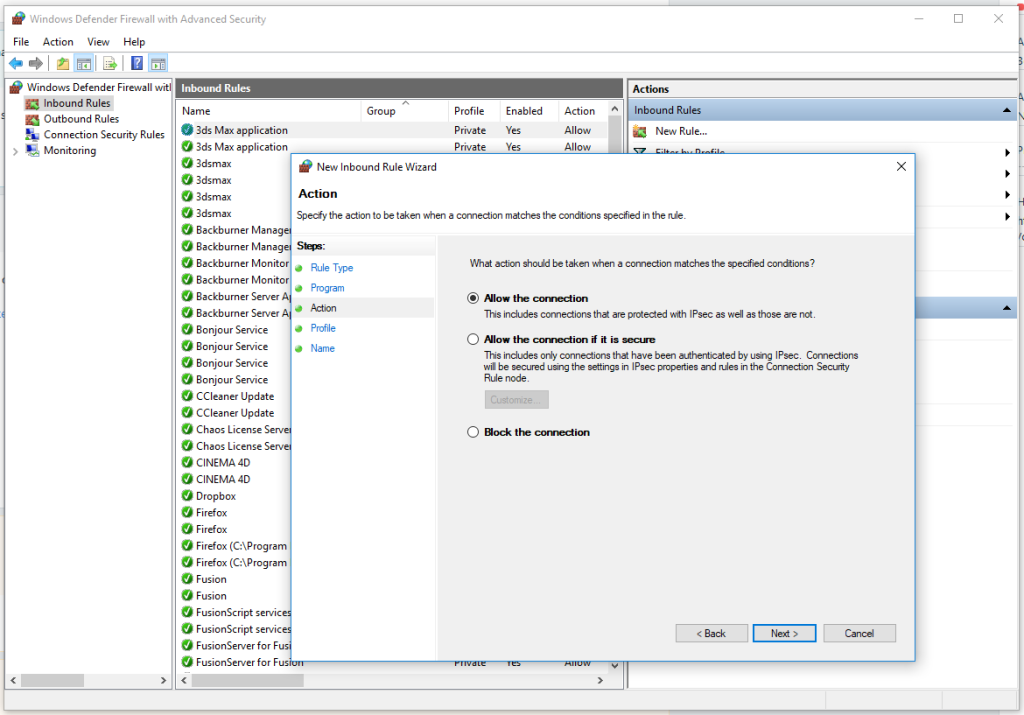Toggle the Show/Hide Action Pane icon

(x=158, y=63)
